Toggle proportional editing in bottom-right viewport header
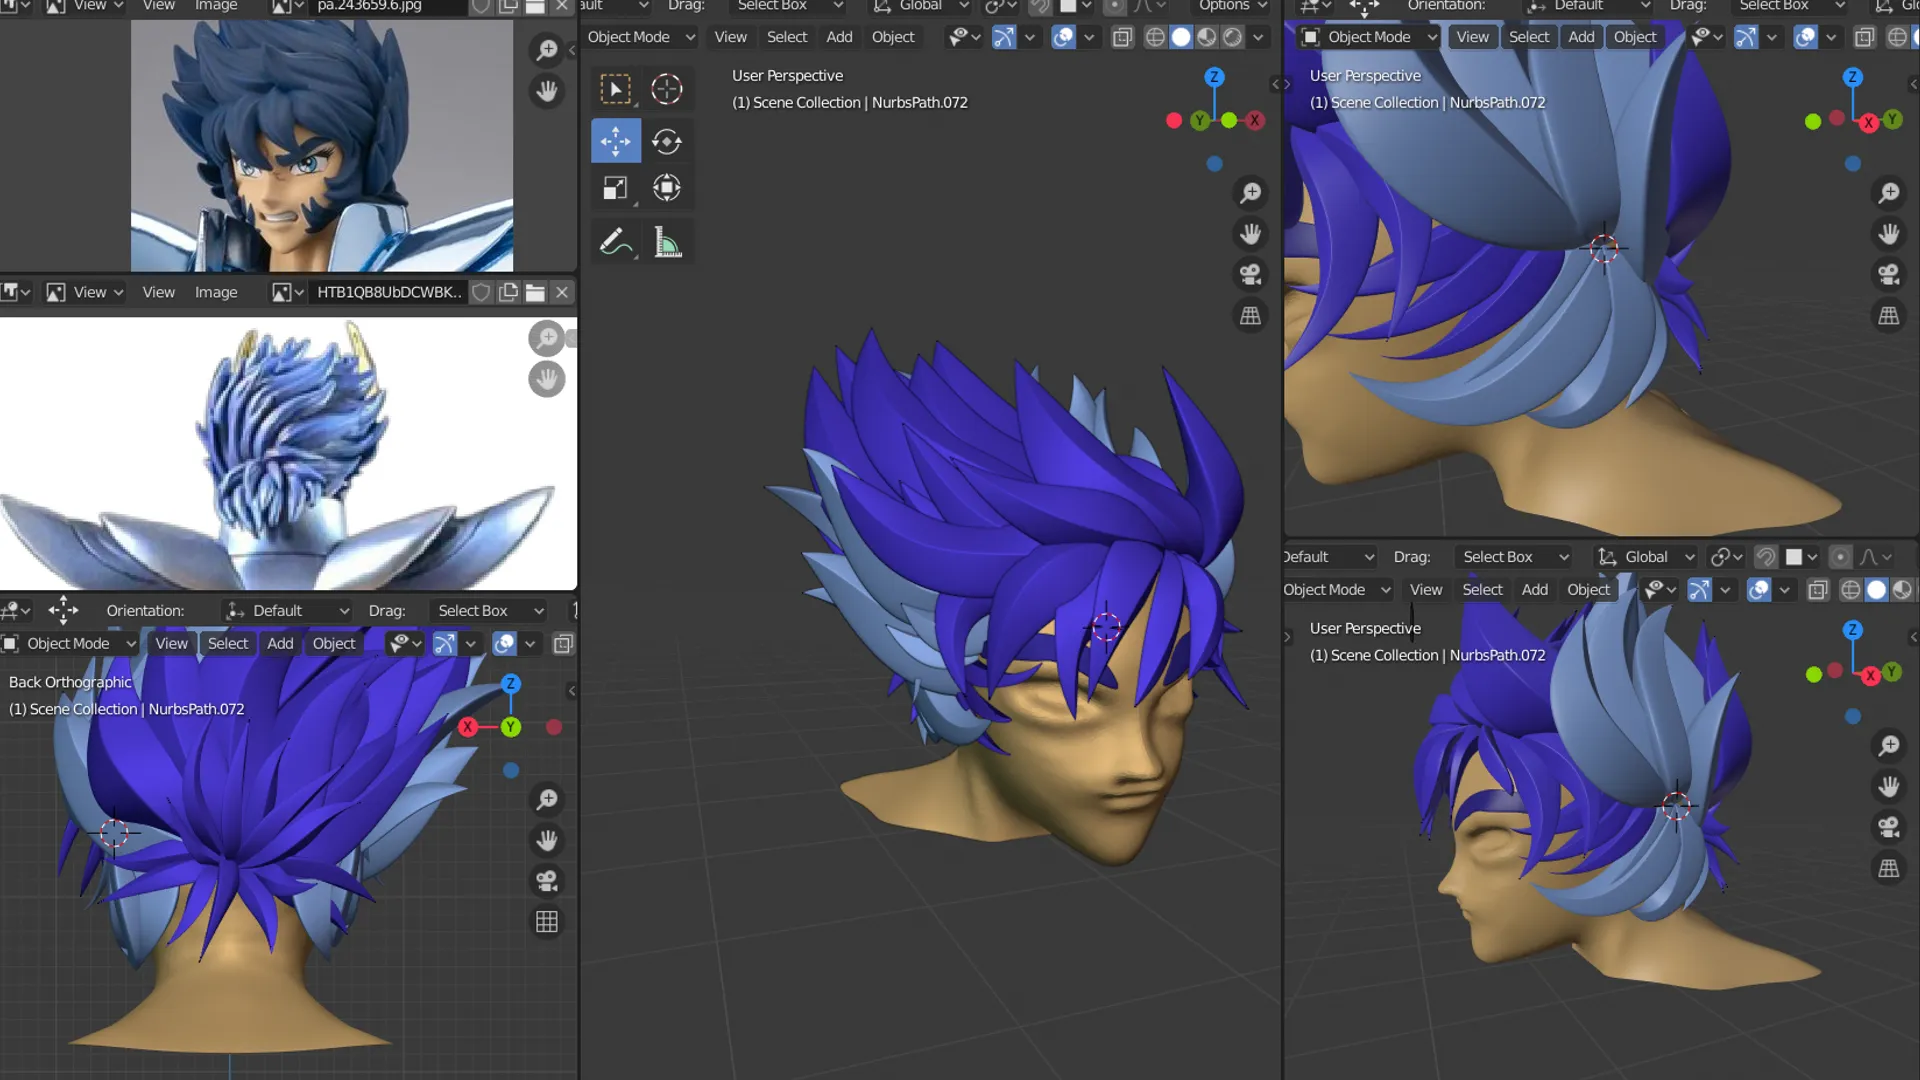1920x1080 pixels. [x=1840, y=557]
